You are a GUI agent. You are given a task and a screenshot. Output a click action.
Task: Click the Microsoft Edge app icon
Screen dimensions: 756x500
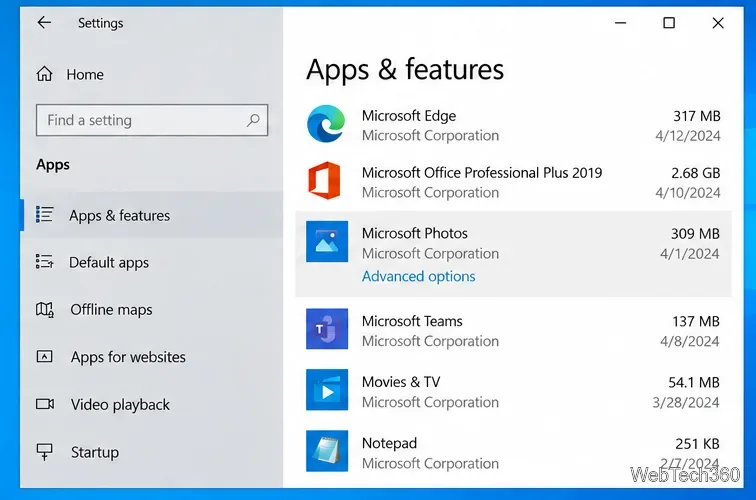(x=326, y=124)
